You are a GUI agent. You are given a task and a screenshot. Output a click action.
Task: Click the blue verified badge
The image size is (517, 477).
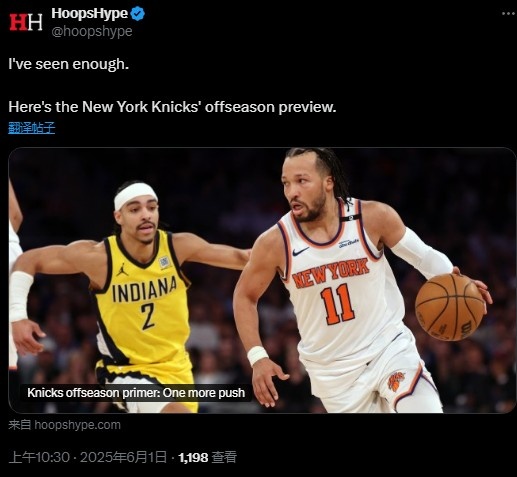pos(138,14)
